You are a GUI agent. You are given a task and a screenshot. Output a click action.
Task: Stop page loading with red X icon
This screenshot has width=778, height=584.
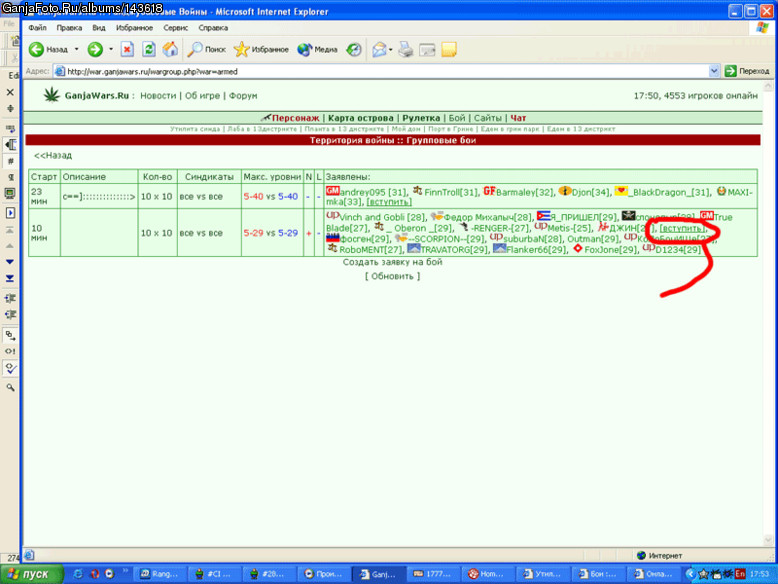pos(127,49)
